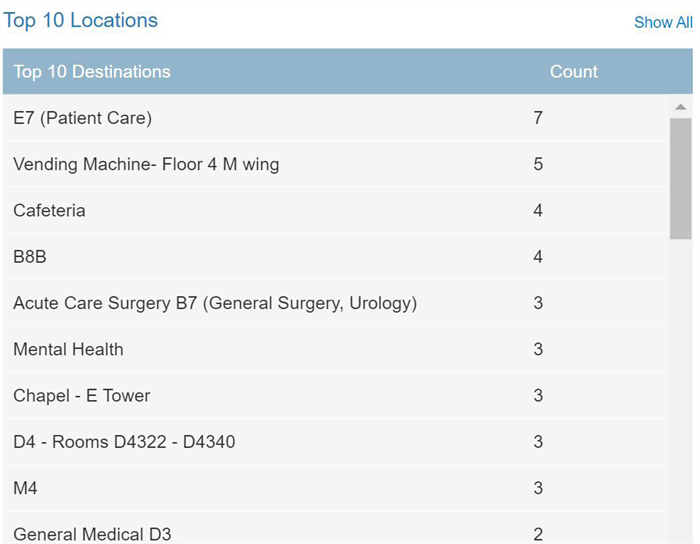This screenshot has height=544, width=700.
Task: Select Vending Machine- Floor 4 M wing row
Action: coord(336,164)
